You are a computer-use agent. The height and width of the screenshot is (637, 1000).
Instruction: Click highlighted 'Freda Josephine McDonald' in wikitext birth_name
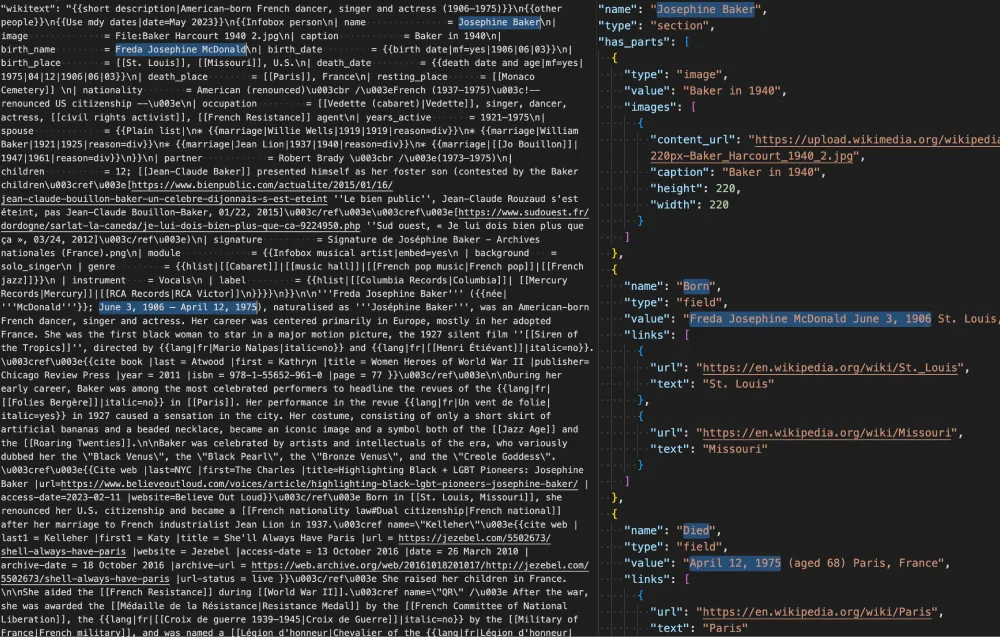(180, 49)
